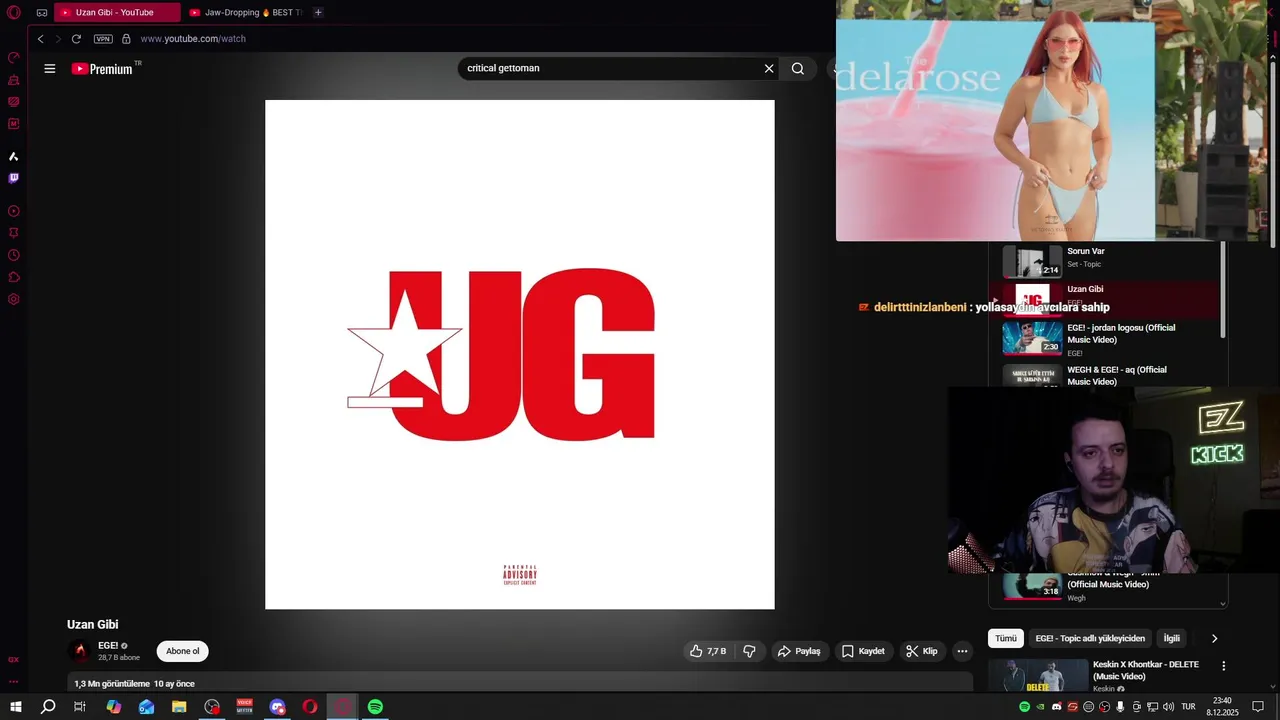Share the video with Paylaş button

pyautogui.click(x=799, y=651)
